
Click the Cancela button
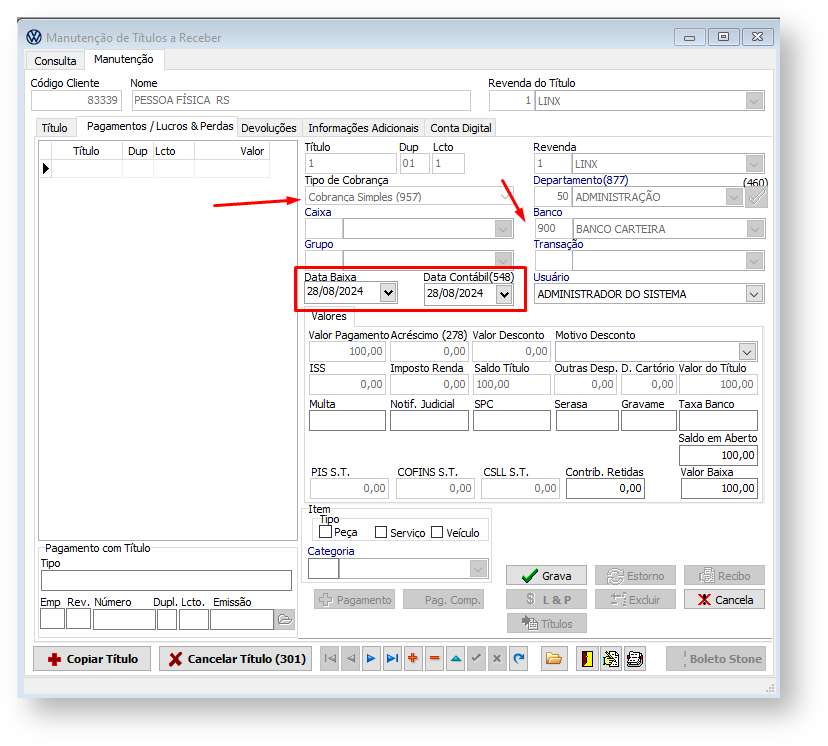click(724, 599)
